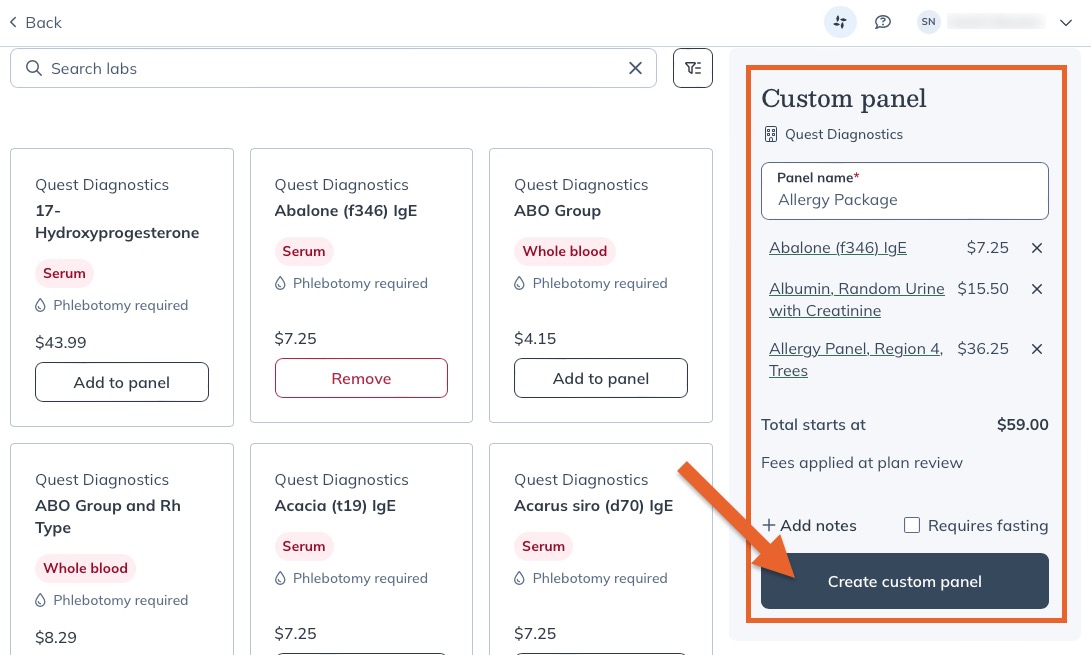Click Create custom panel button
The width and height of the screenshot is (1091, 655).
coord(905,581)
